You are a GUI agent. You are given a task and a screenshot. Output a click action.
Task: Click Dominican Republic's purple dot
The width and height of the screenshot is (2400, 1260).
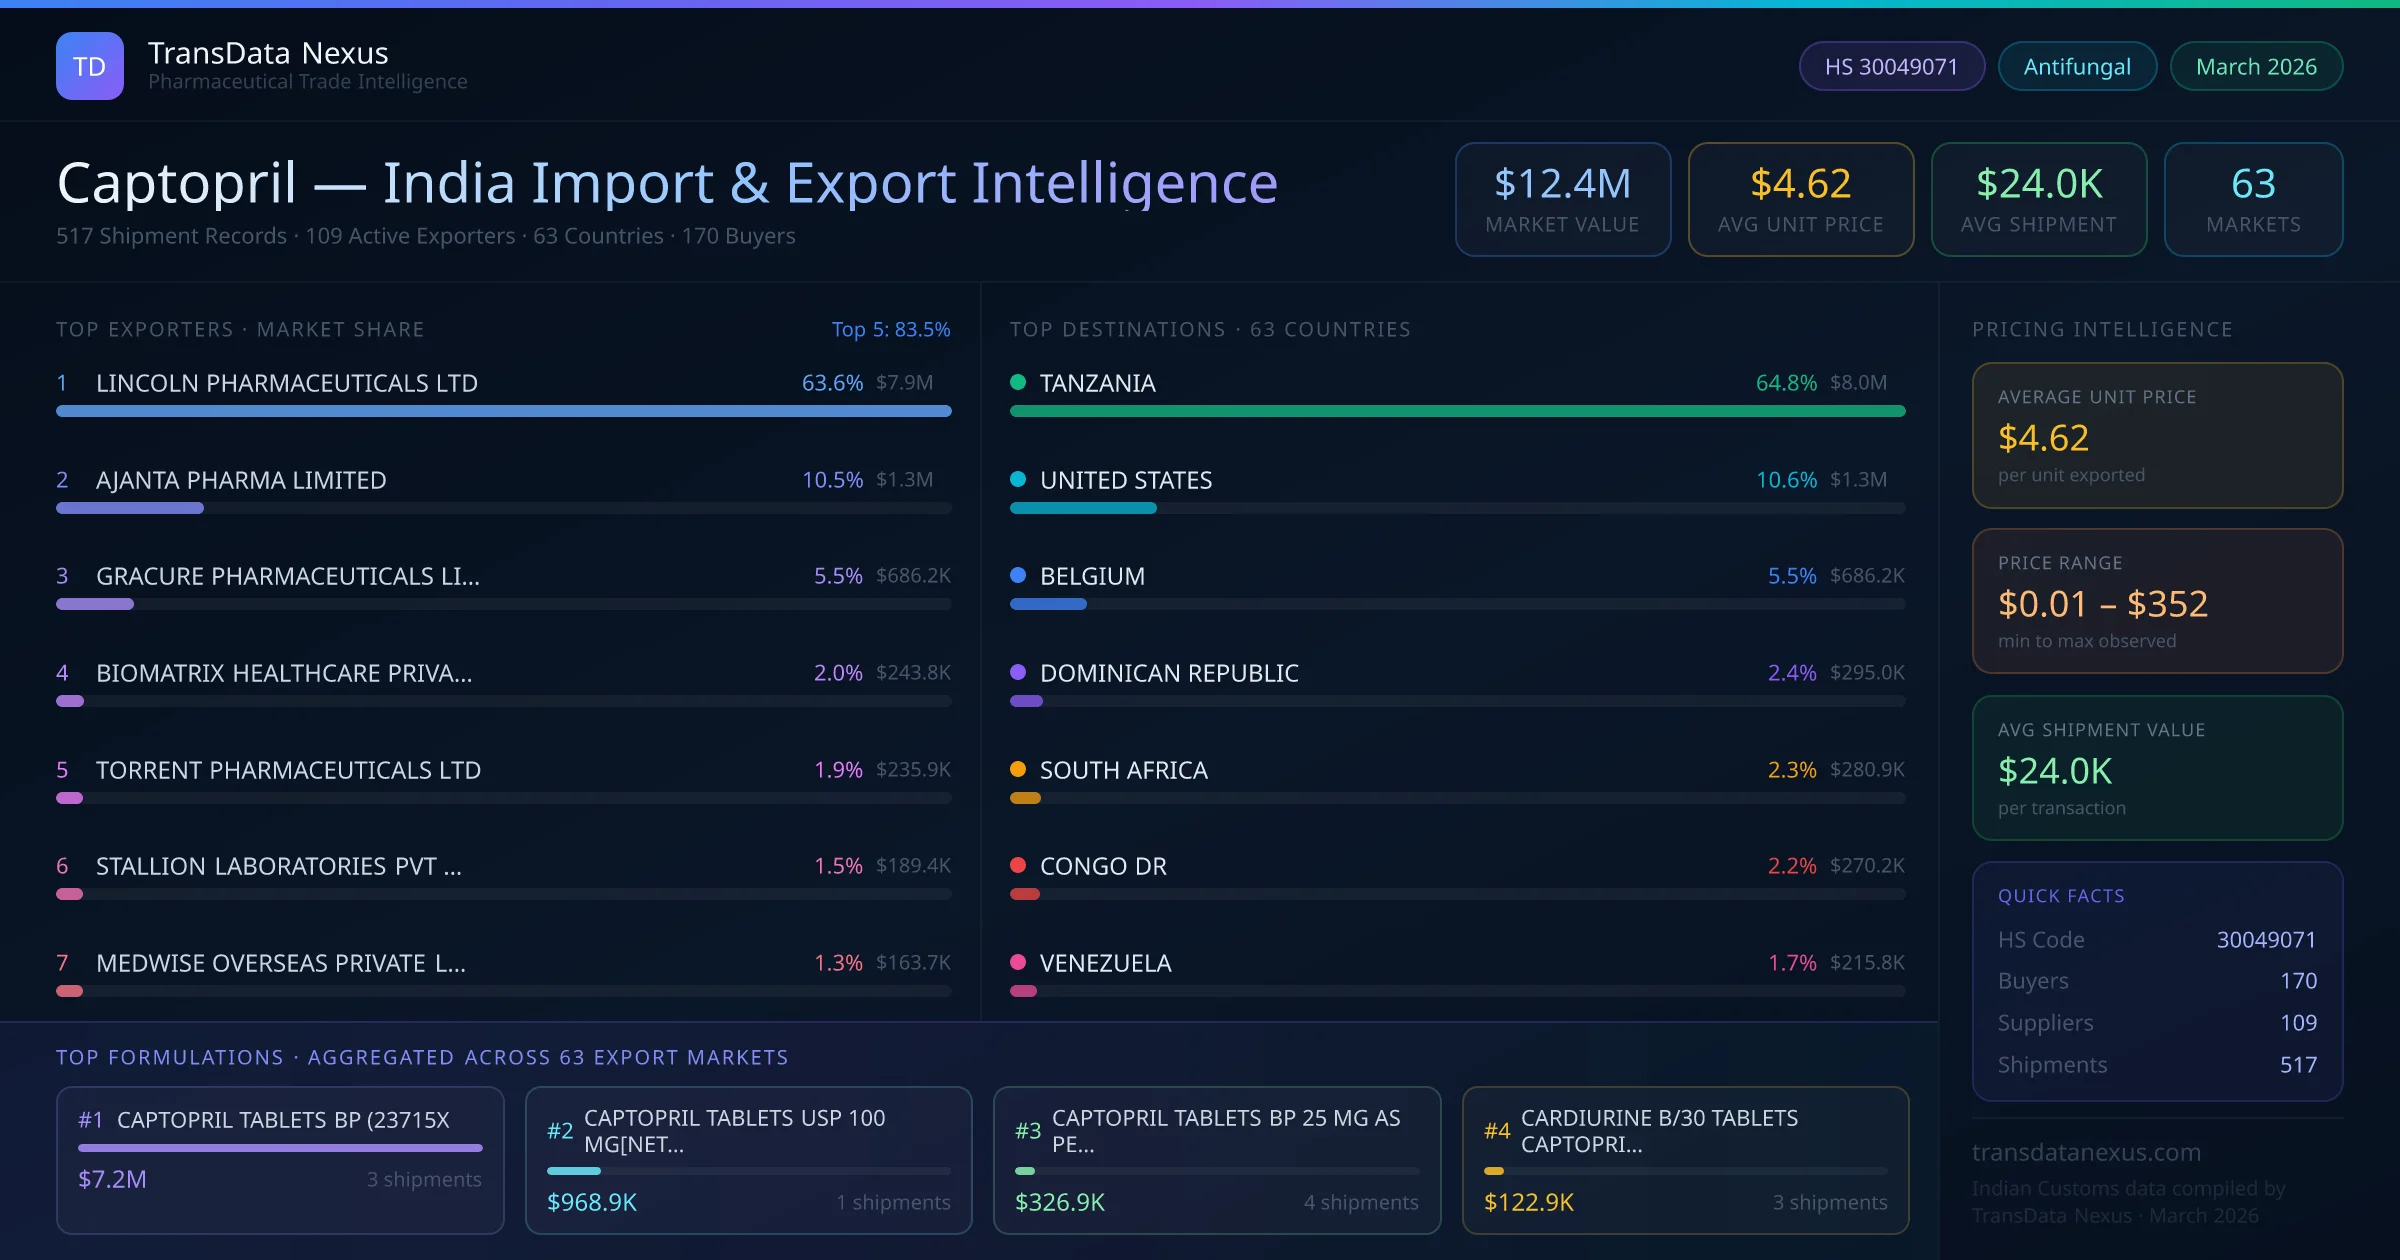1018,672
